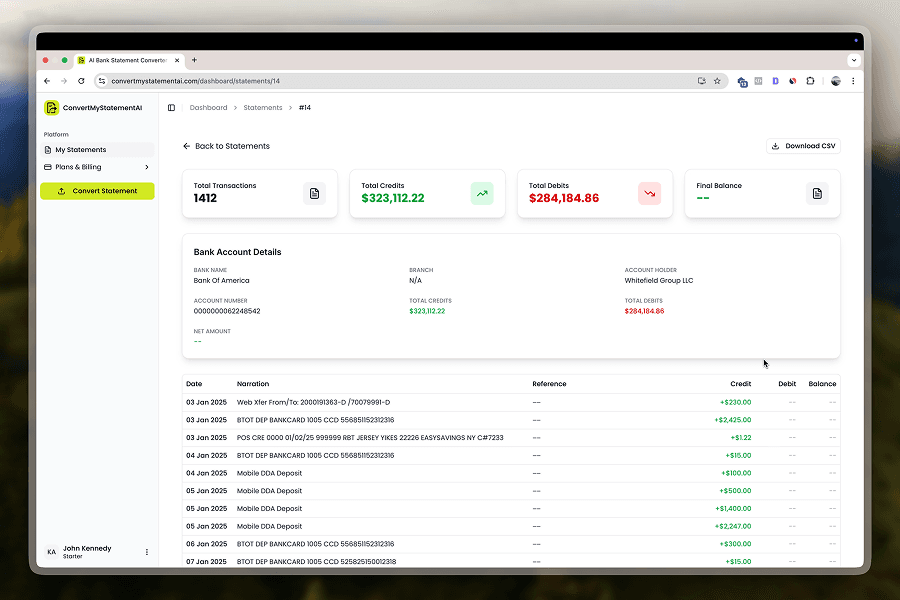
Task: Switch to the AI Bank Statement Converter tab
Action: 130,59
